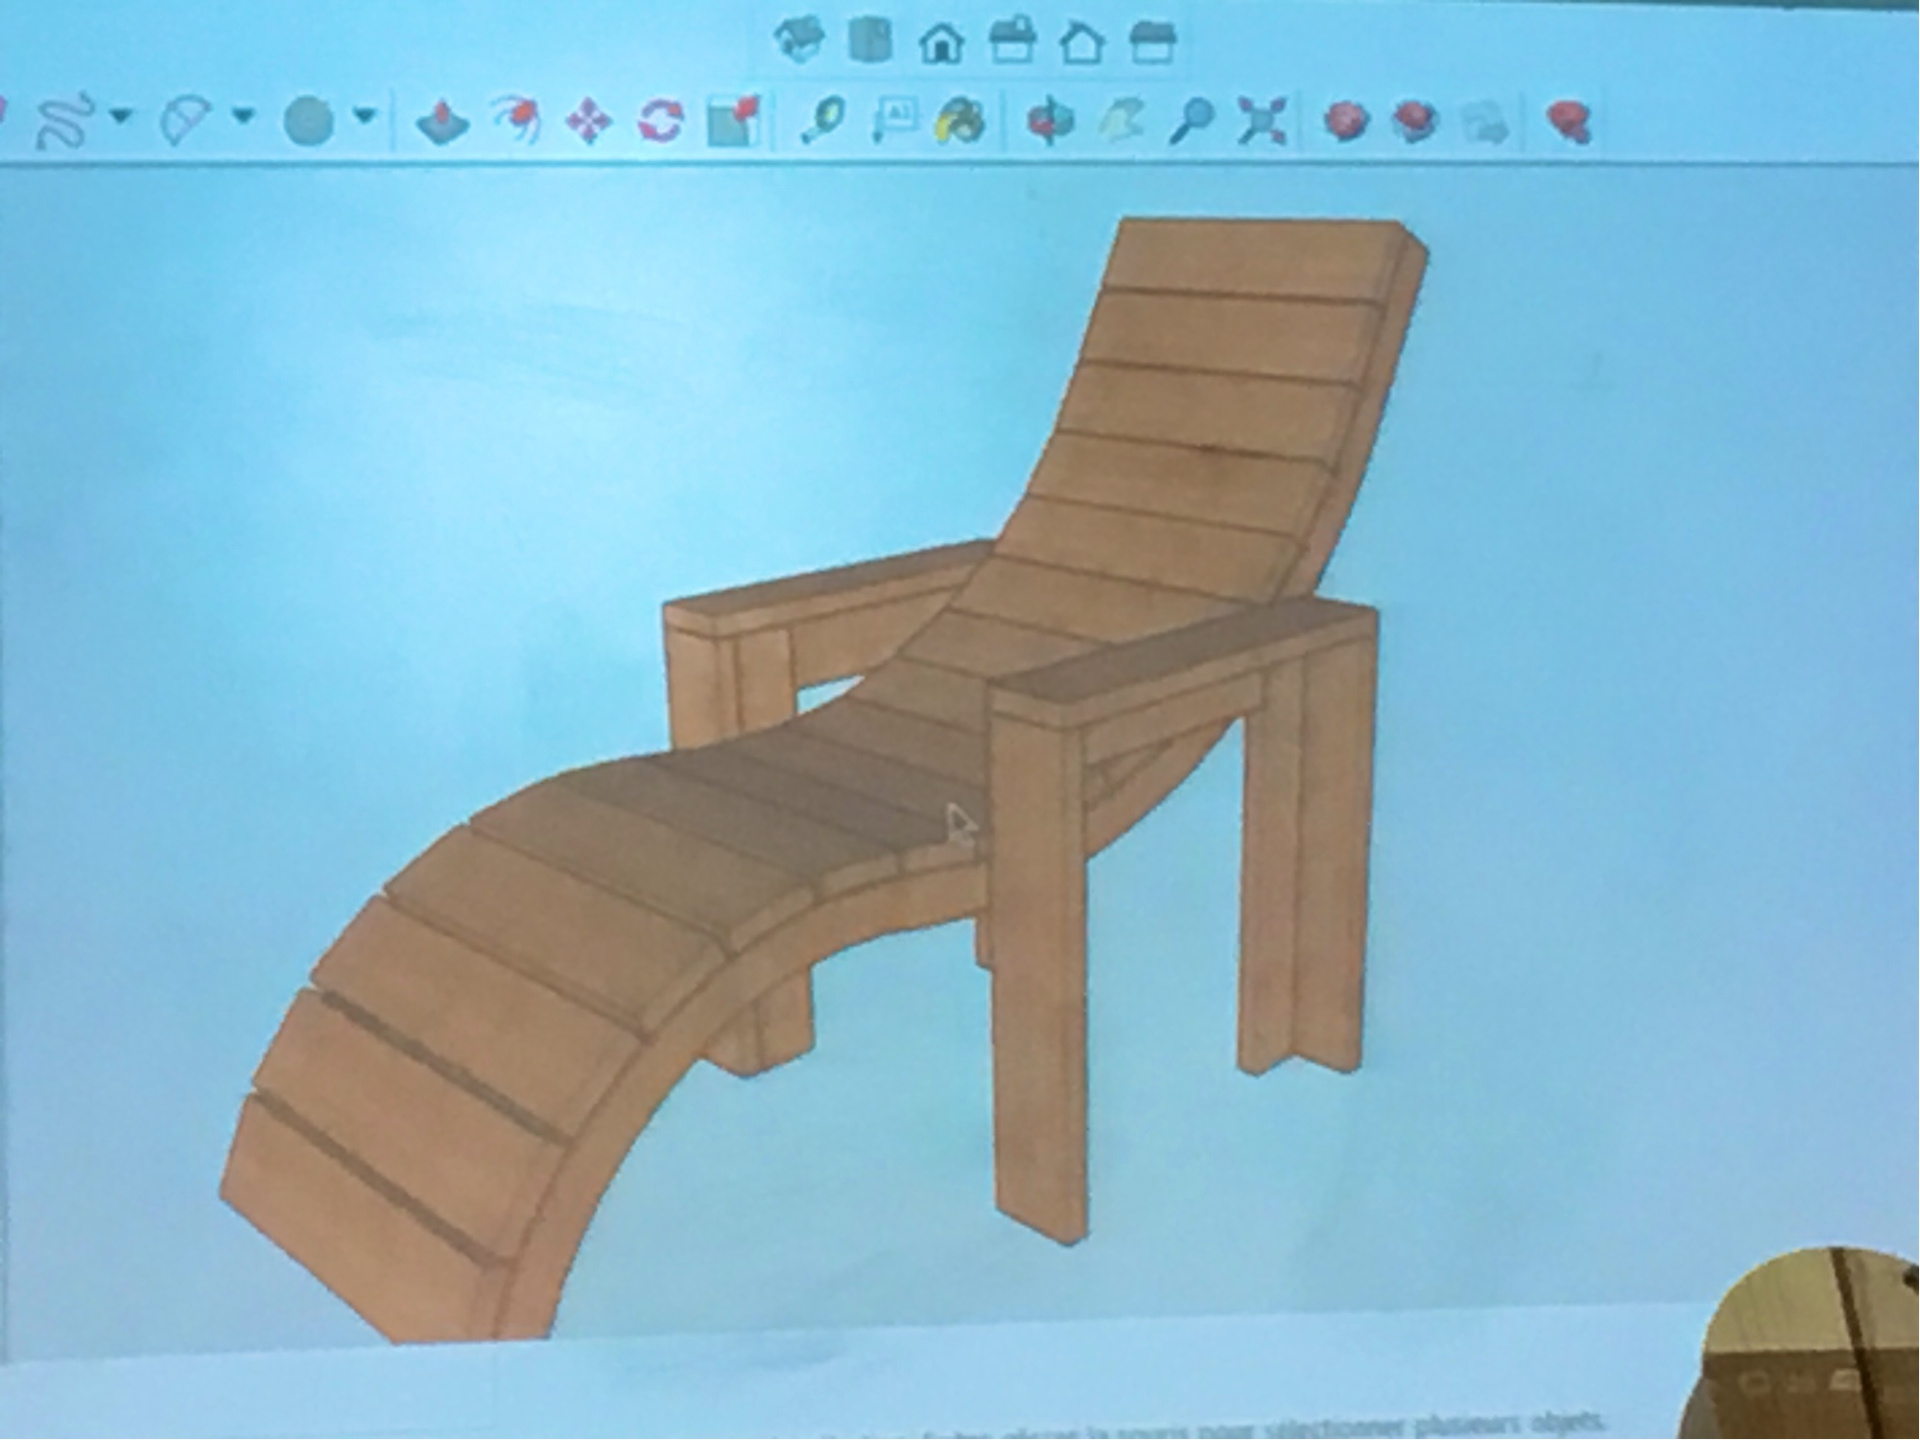
Task: Select the Scale tool
Action: 733,122
